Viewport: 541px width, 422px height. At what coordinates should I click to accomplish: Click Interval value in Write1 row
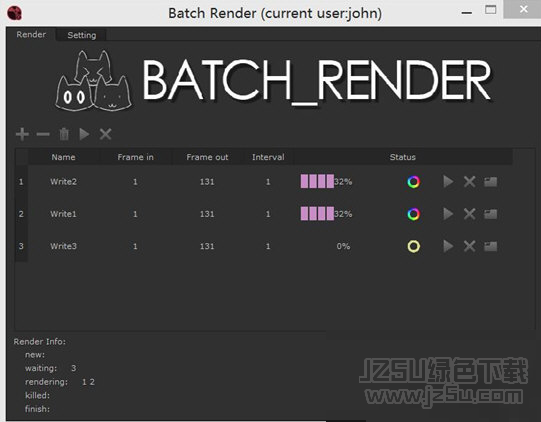click(268, 214)
